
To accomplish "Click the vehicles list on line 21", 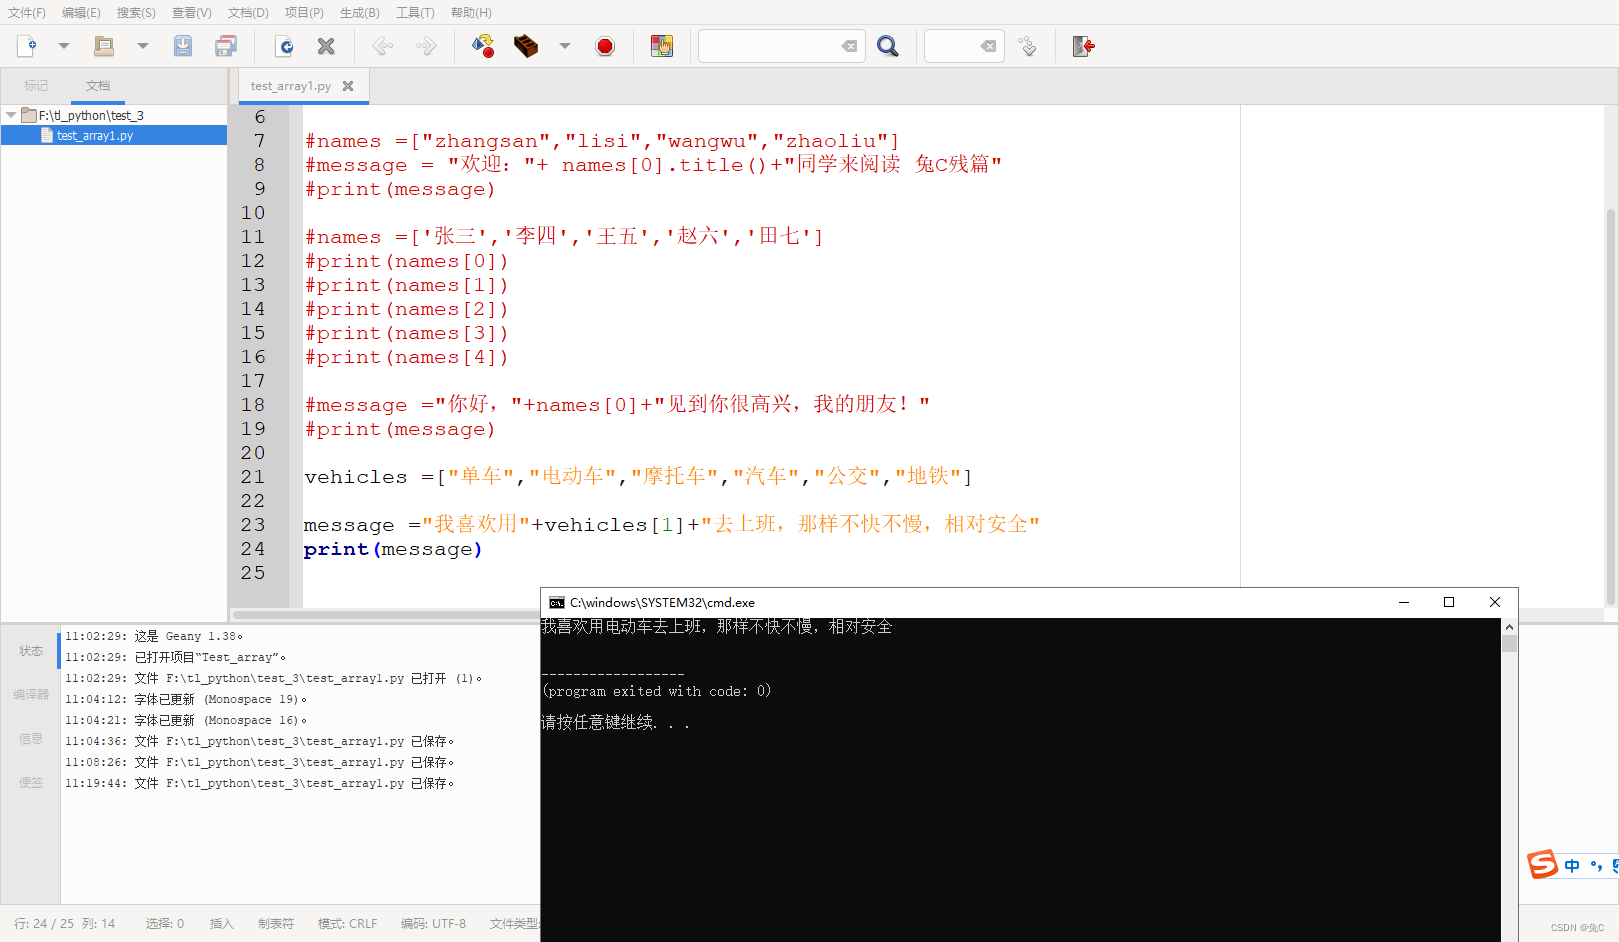I will pos(704,477).
